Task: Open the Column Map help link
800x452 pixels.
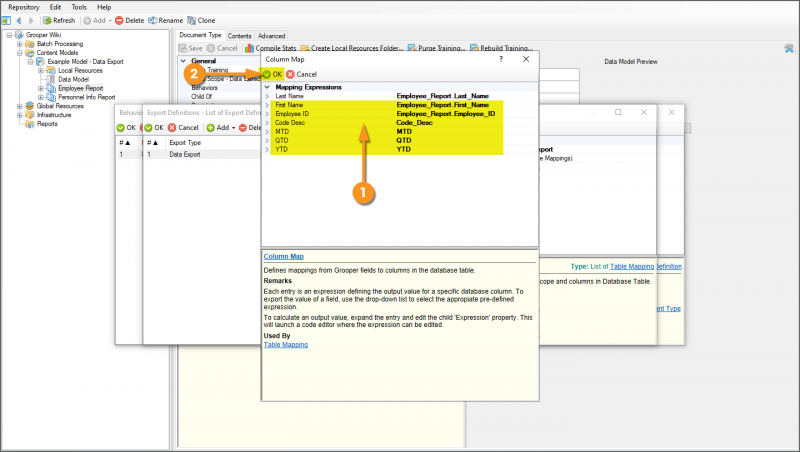Action: click(284, 257)
